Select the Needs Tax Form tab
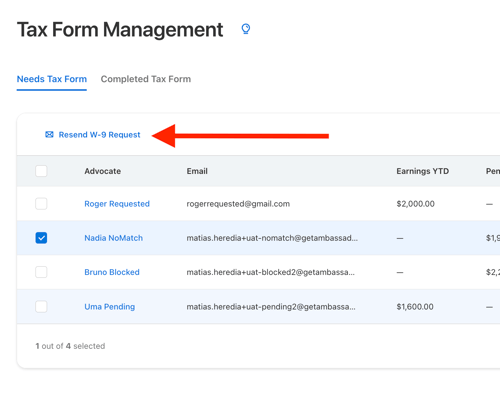 (52, 79)
